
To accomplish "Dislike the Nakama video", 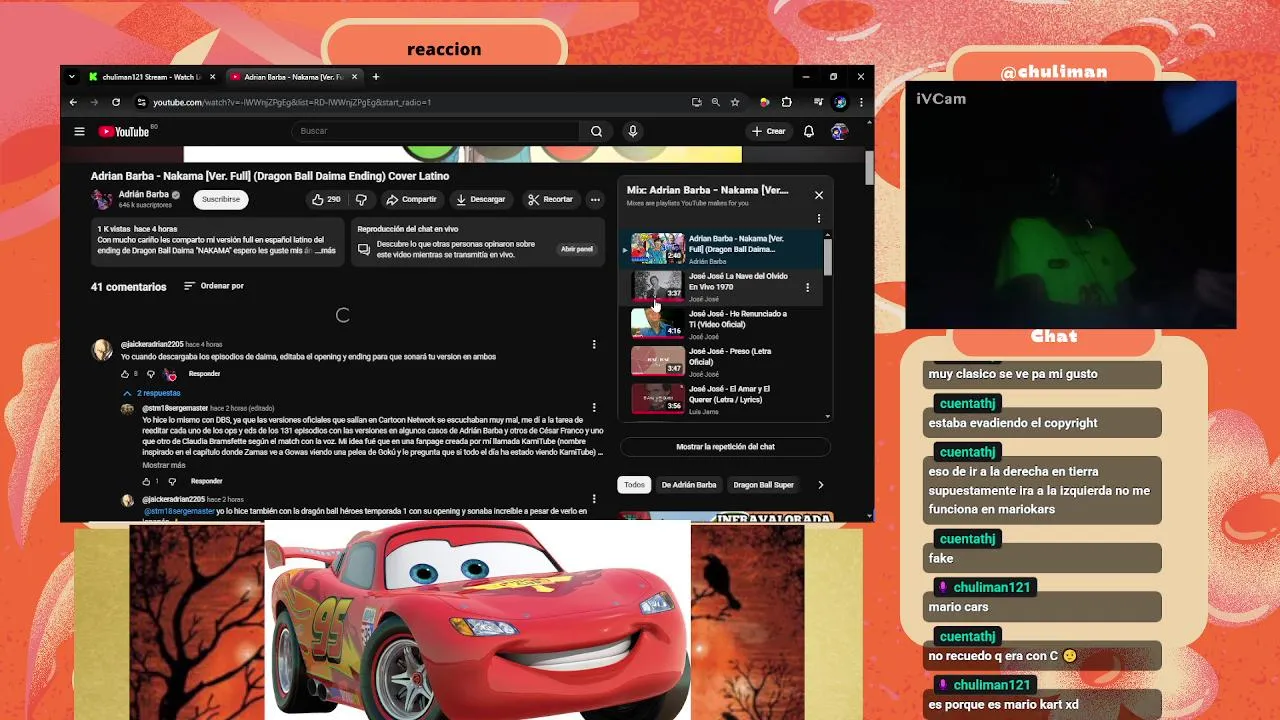I will [x=361, y=199].
